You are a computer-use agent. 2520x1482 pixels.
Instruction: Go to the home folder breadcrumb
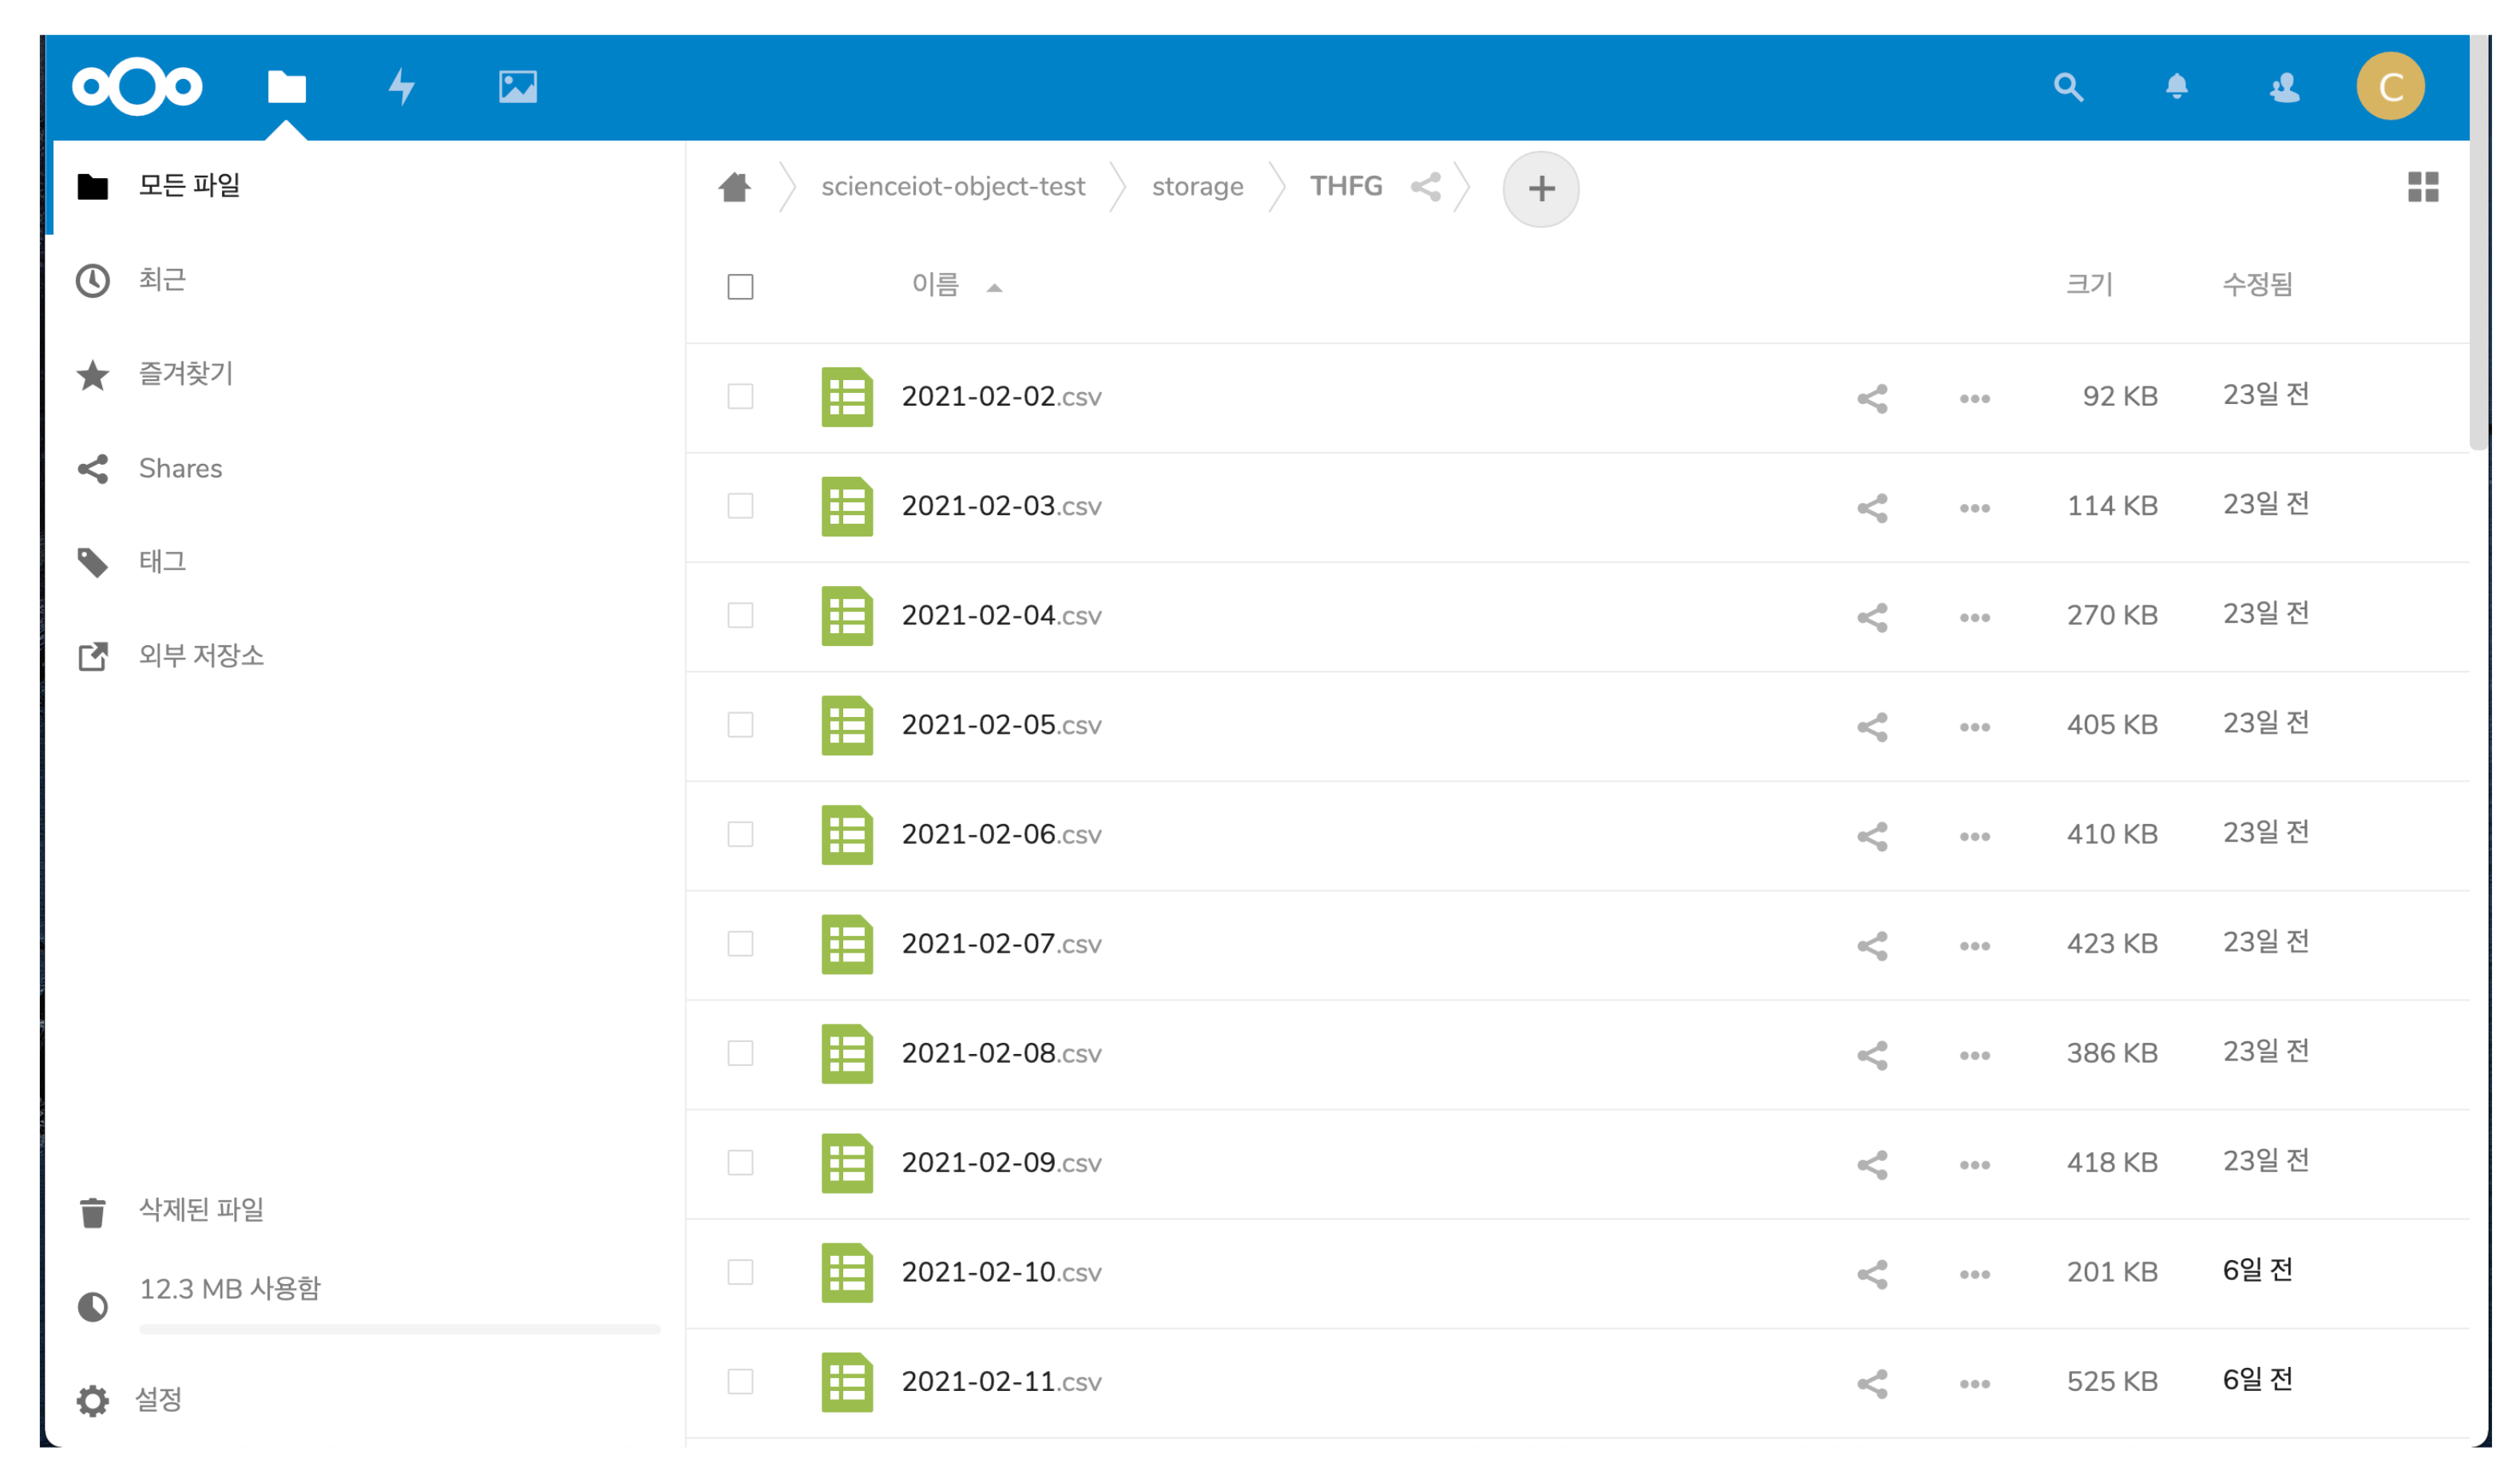click(x=734, y=187)
